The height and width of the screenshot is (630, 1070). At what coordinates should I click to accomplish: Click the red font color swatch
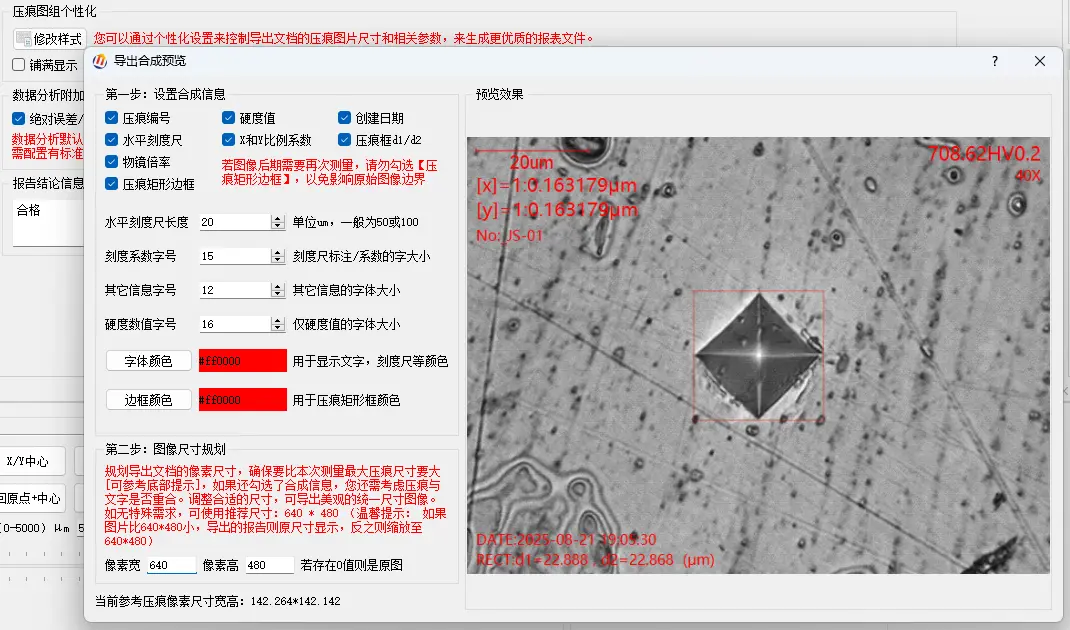point(242,361)
